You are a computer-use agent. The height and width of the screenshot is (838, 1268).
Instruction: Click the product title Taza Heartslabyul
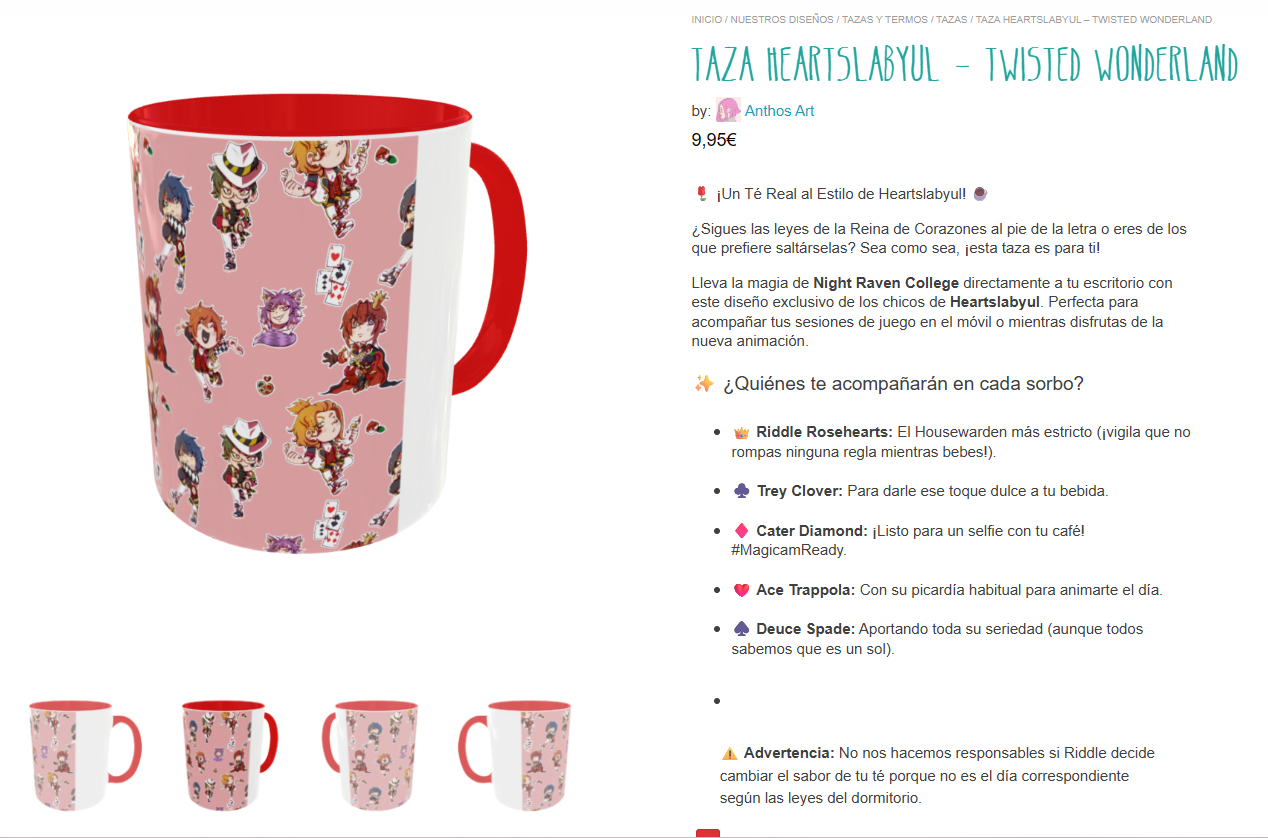coord(964,65)
